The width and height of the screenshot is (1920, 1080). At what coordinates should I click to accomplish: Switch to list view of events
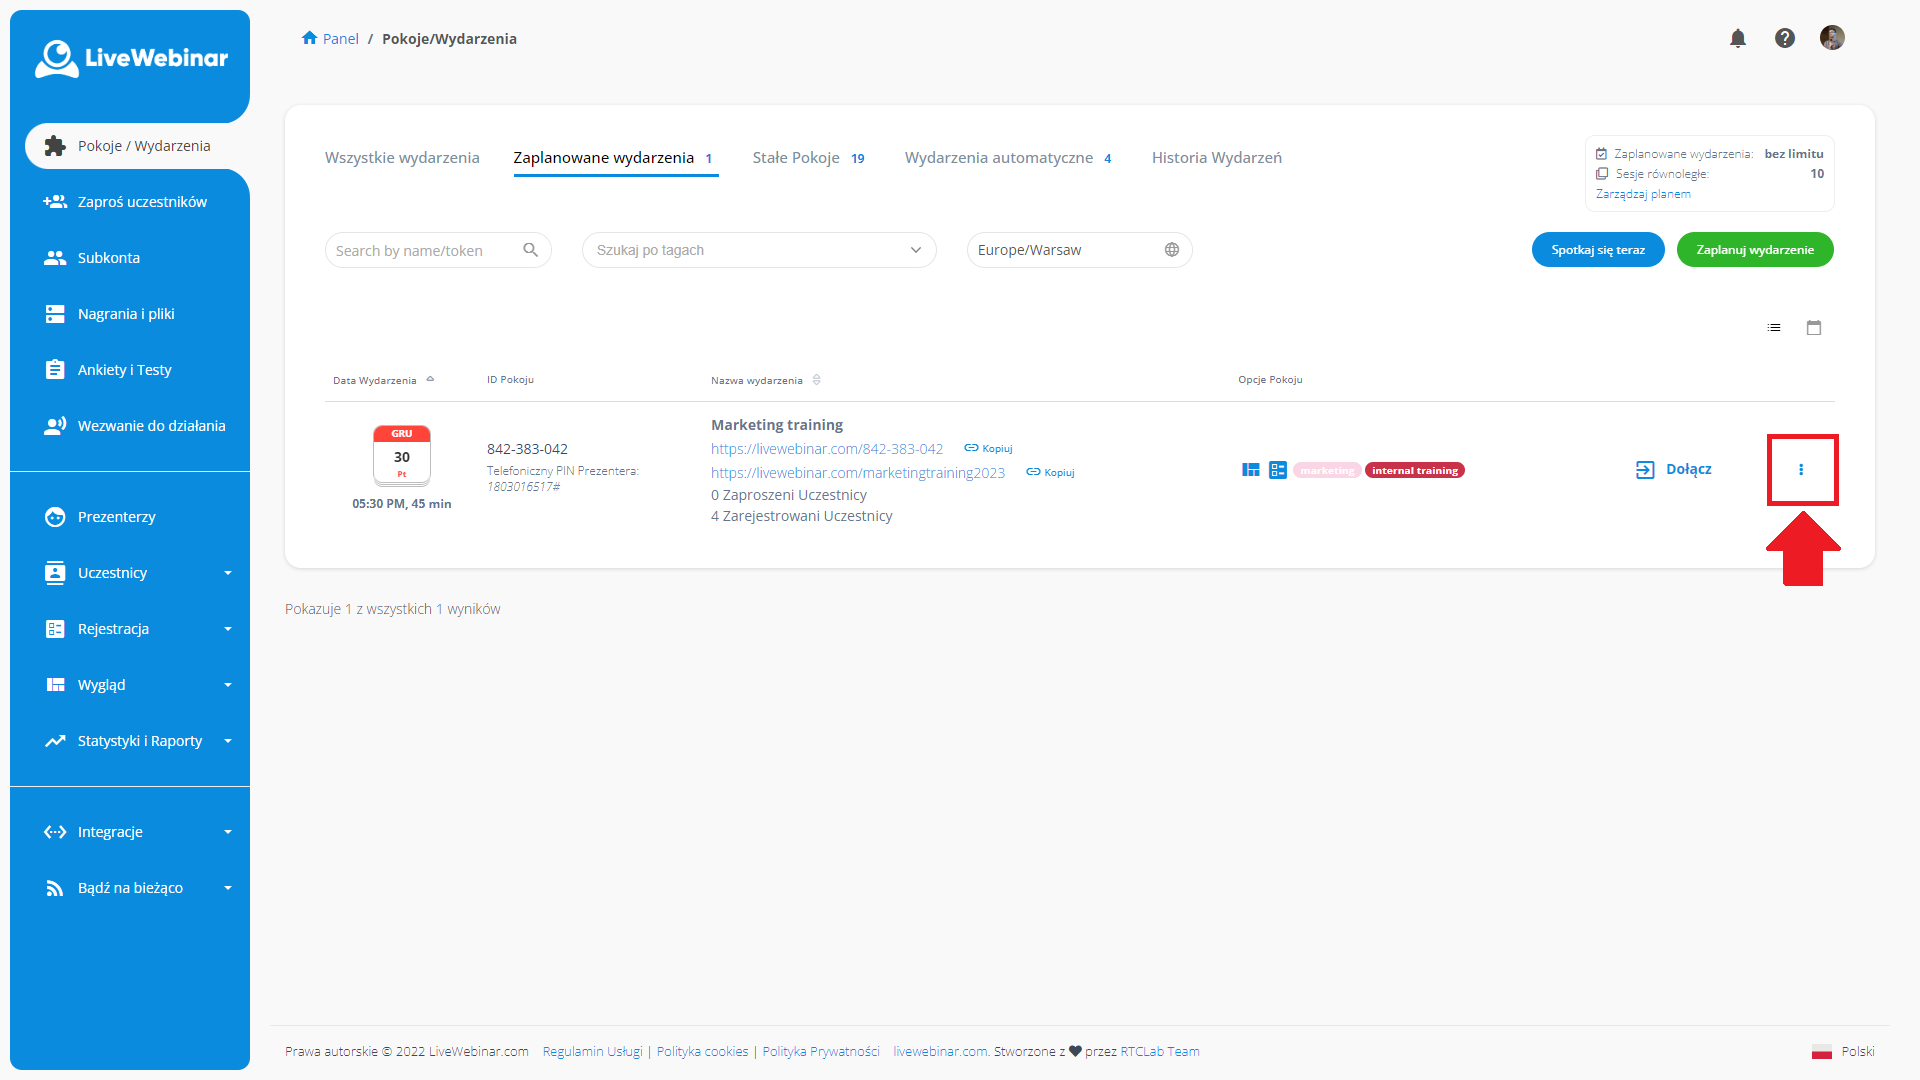[1773, 327]
